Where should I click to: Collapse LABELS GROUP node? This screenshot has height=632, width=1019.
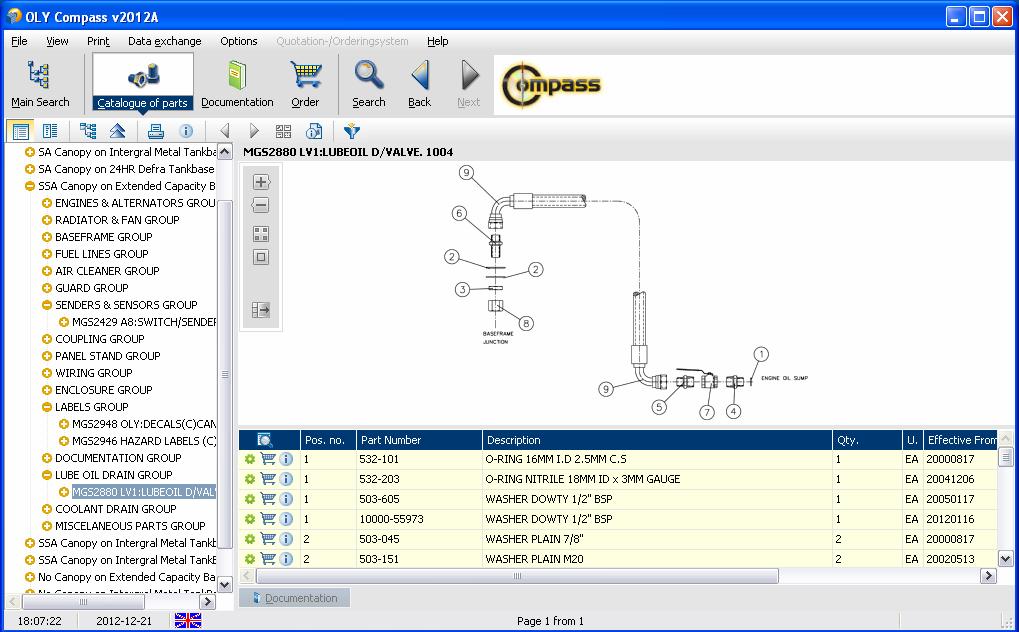(47, 407)
